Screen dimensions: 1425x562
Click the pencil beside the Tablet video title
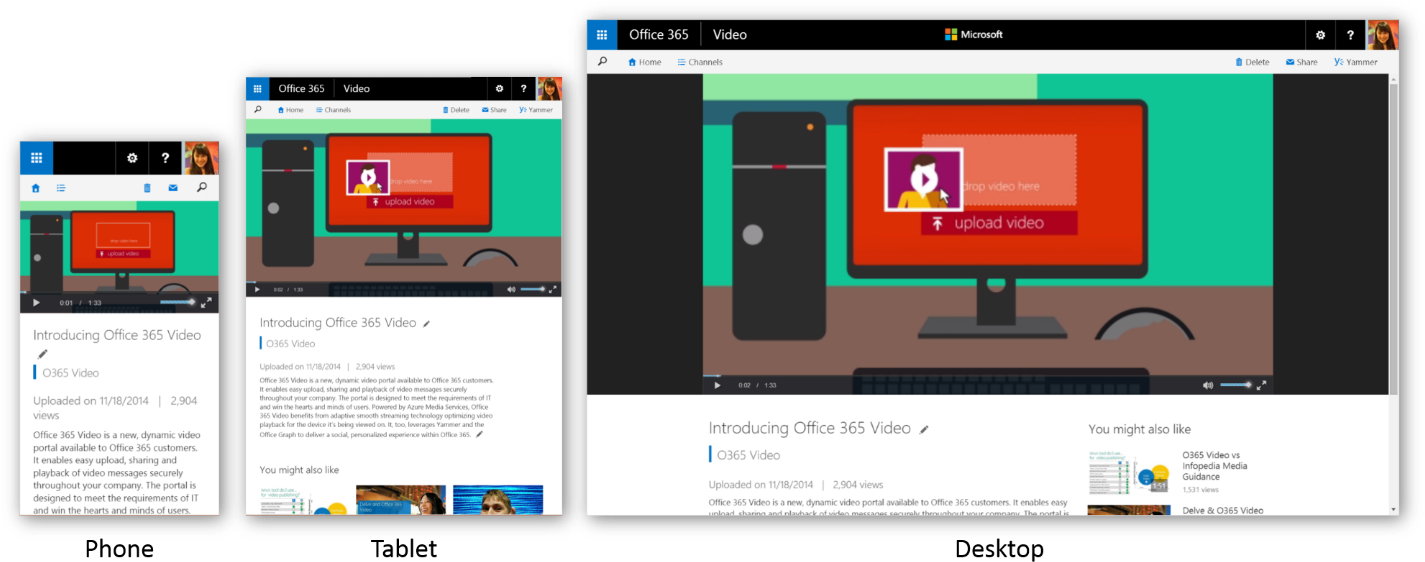click(x=427, y=324)
